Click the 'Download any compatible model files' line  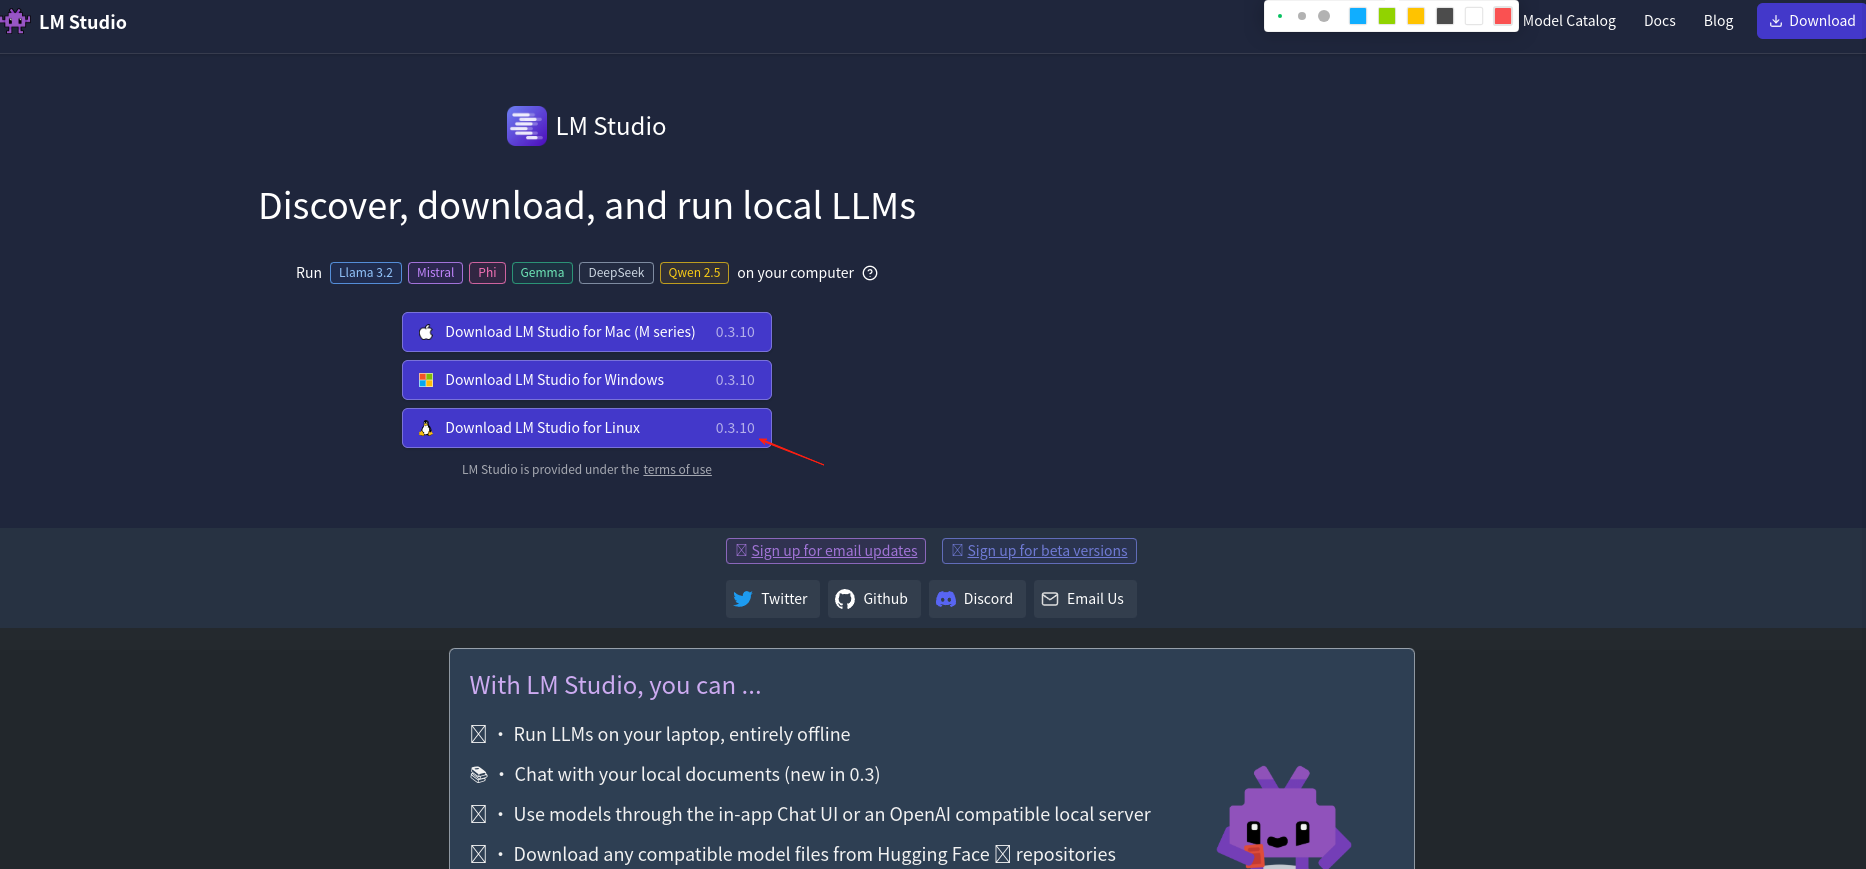(x=815, y=855)
